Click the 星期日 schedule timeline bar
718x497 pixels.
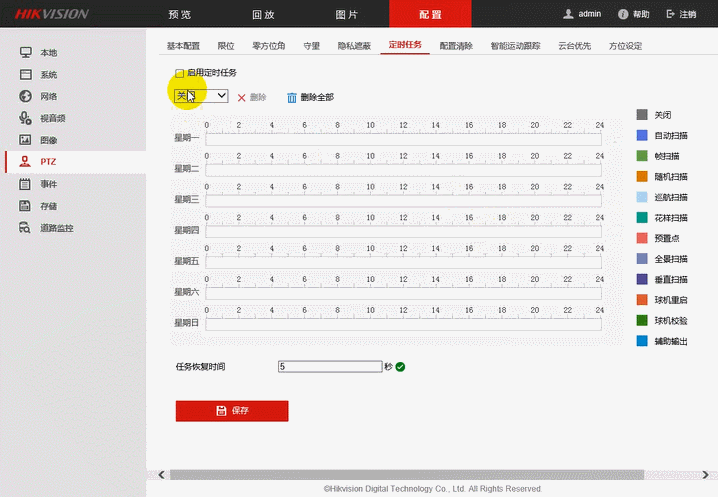coord(403,324)
